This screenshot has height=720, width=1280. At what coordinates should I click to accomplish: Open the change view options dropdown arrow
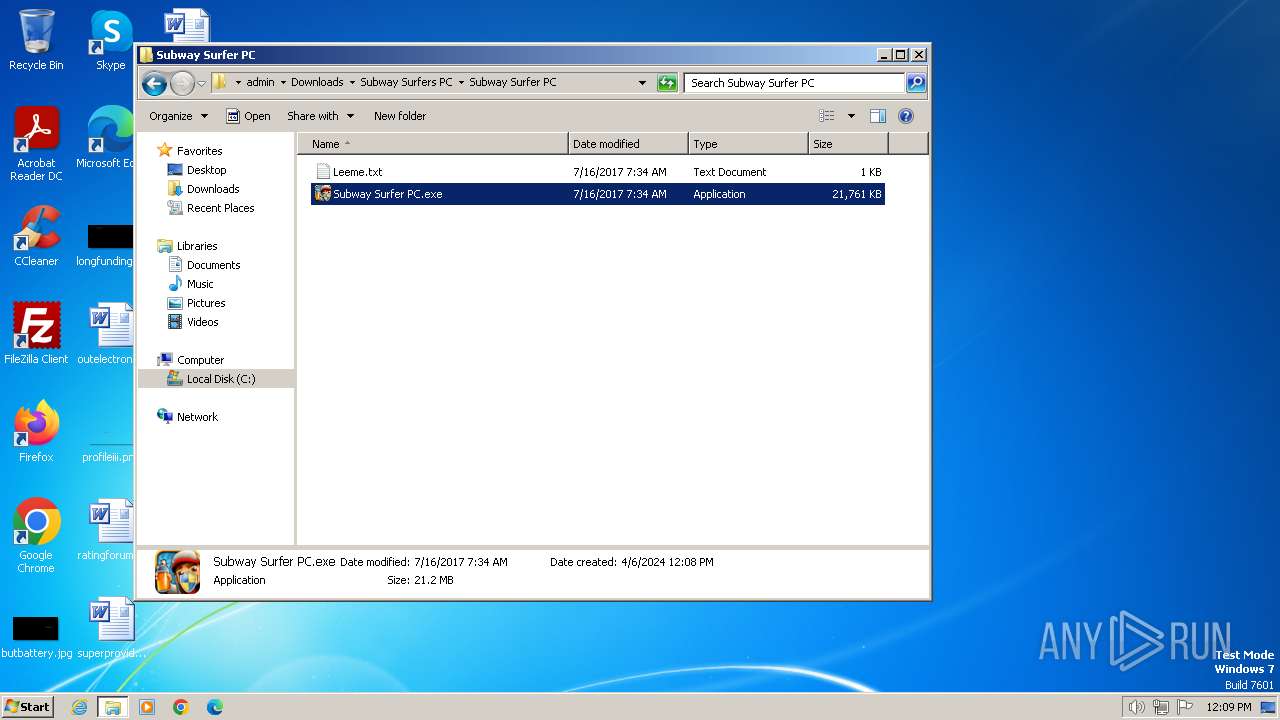(x=851, y=116)
